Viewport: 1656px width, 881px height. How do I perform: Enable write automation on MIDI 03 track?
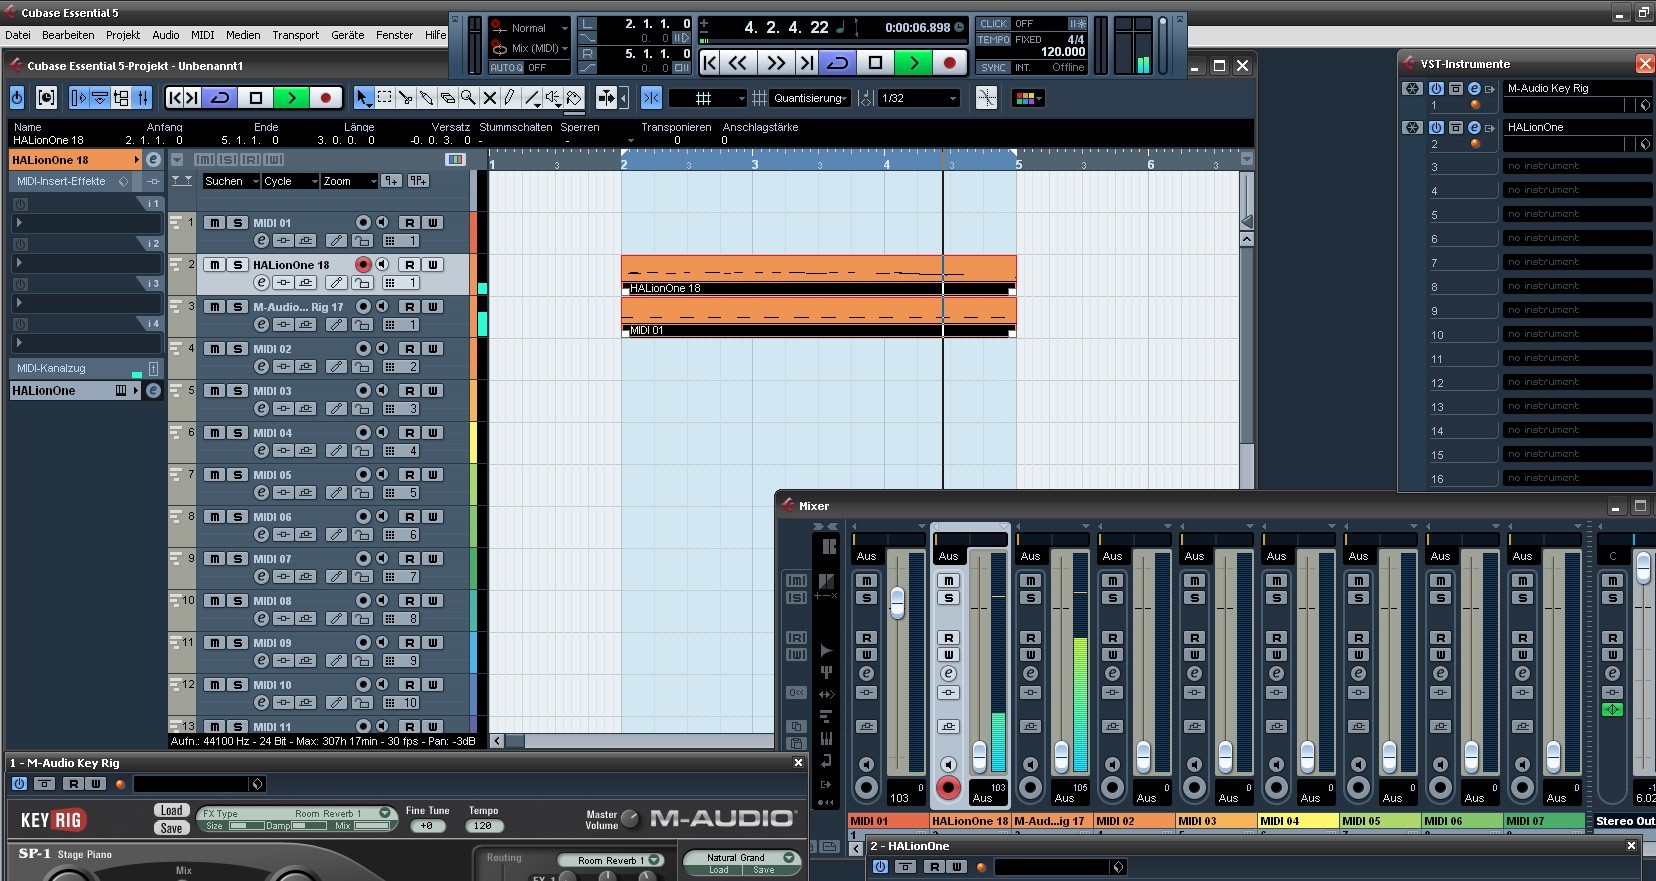433,391
